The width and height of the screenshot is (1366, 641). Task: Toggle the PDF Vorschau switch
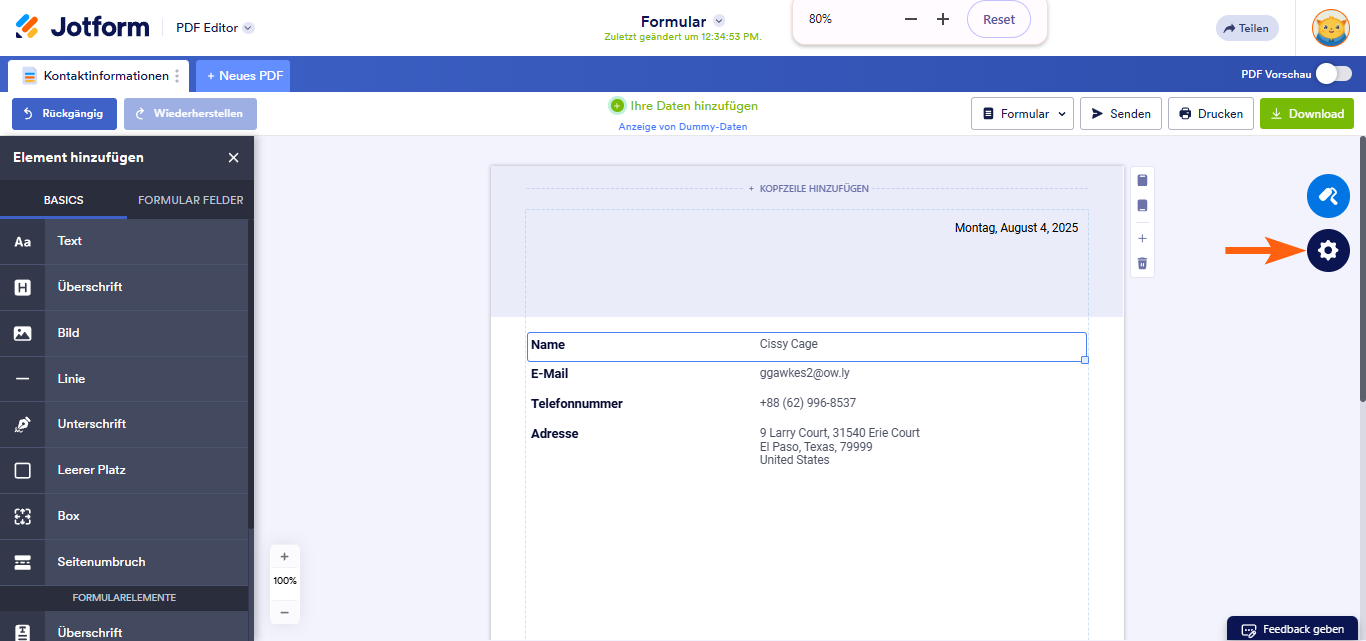(1333, 74)
